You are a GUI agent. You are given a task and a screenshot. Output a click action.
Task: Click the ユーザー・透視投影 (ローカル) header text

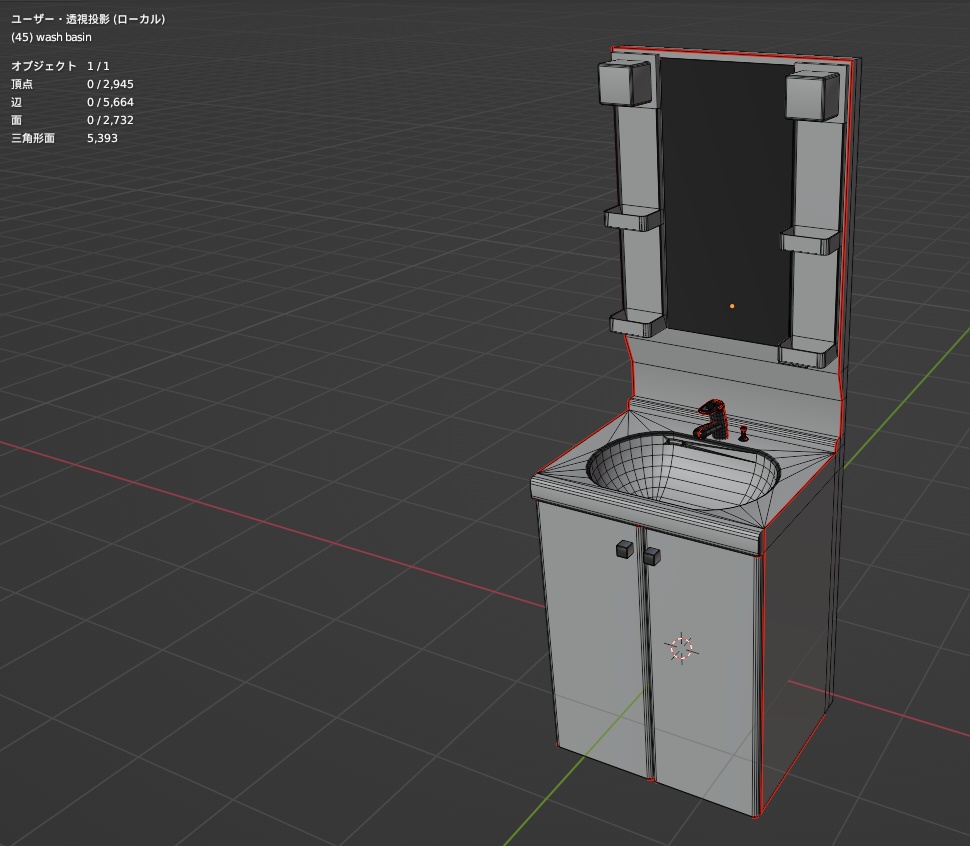[x=88, y=18]
